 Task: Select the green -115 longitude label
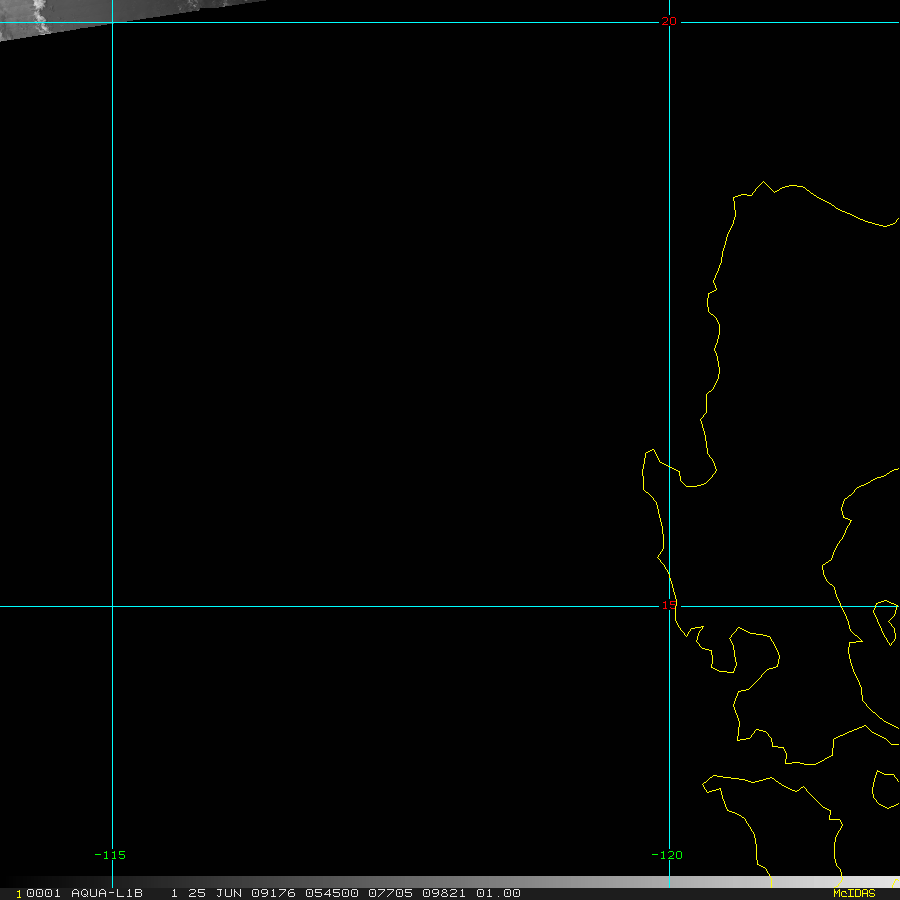tap(110, 855)
